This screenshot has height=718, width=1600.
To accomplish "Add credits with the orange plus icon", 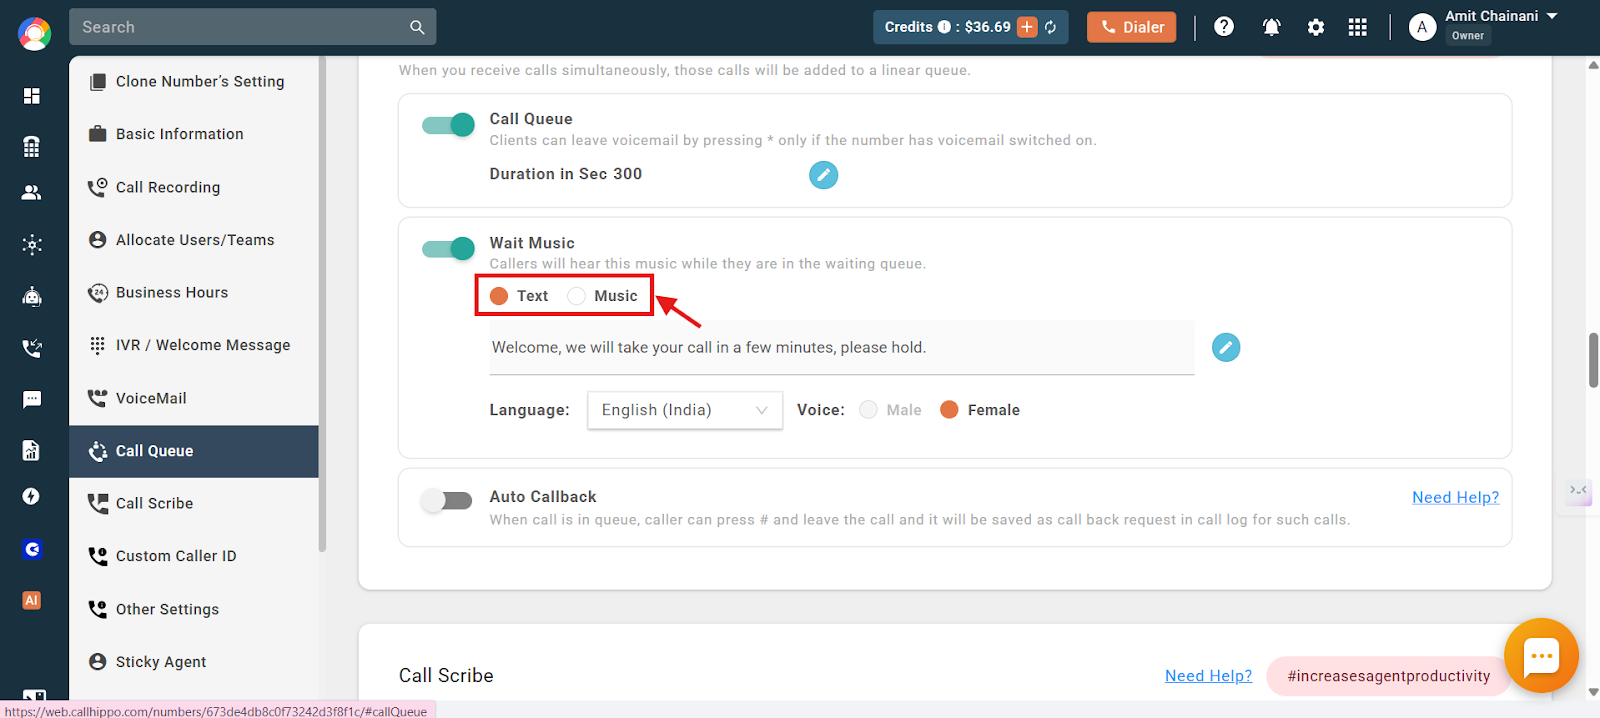I will coord(1027,27).
